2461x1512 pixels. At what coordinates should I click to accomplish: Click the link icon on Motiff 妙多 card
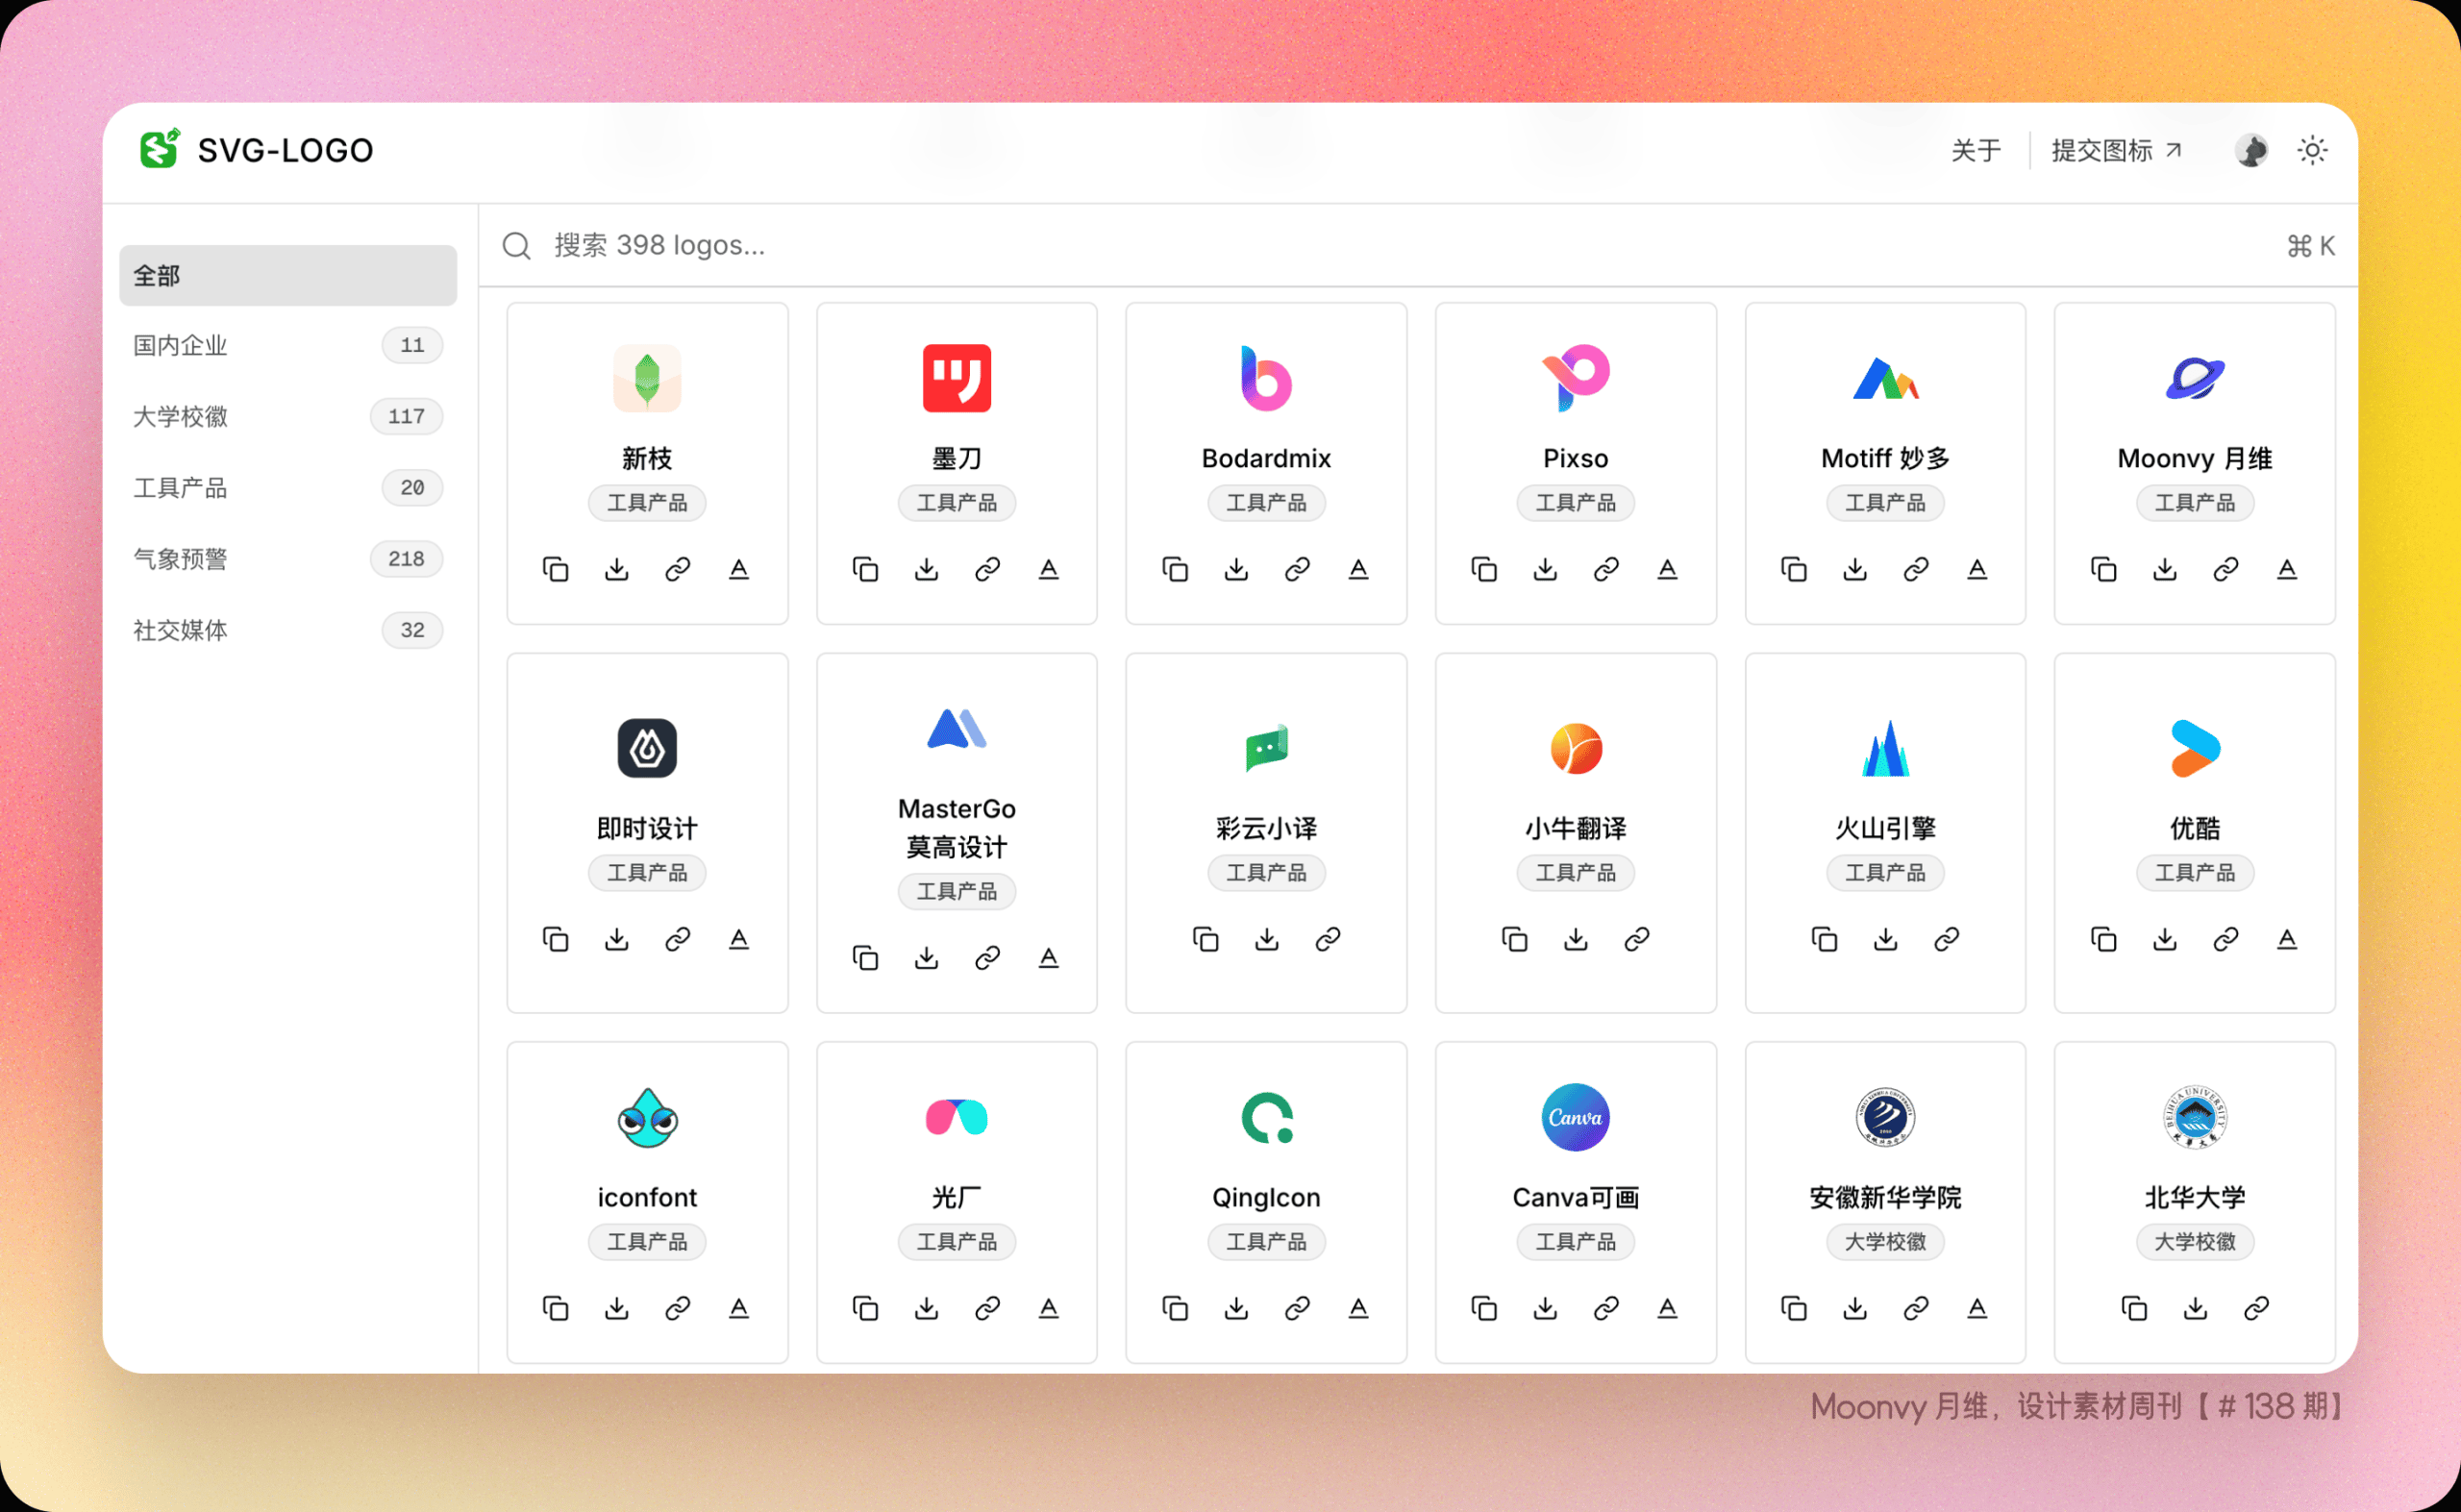(1917, 569)
